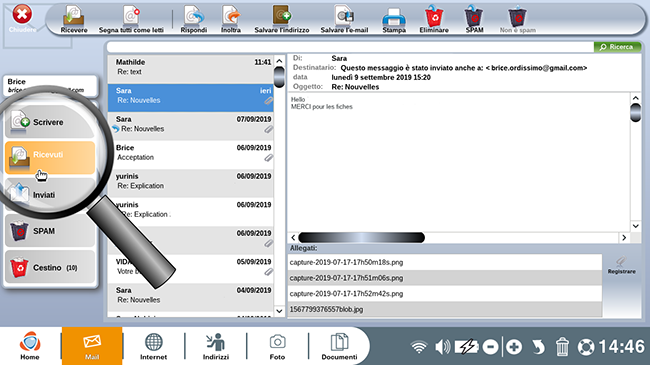Viewport: 650px width, 365px height.
Task: Open Internet from bottom bar
Action: point(153,346)
